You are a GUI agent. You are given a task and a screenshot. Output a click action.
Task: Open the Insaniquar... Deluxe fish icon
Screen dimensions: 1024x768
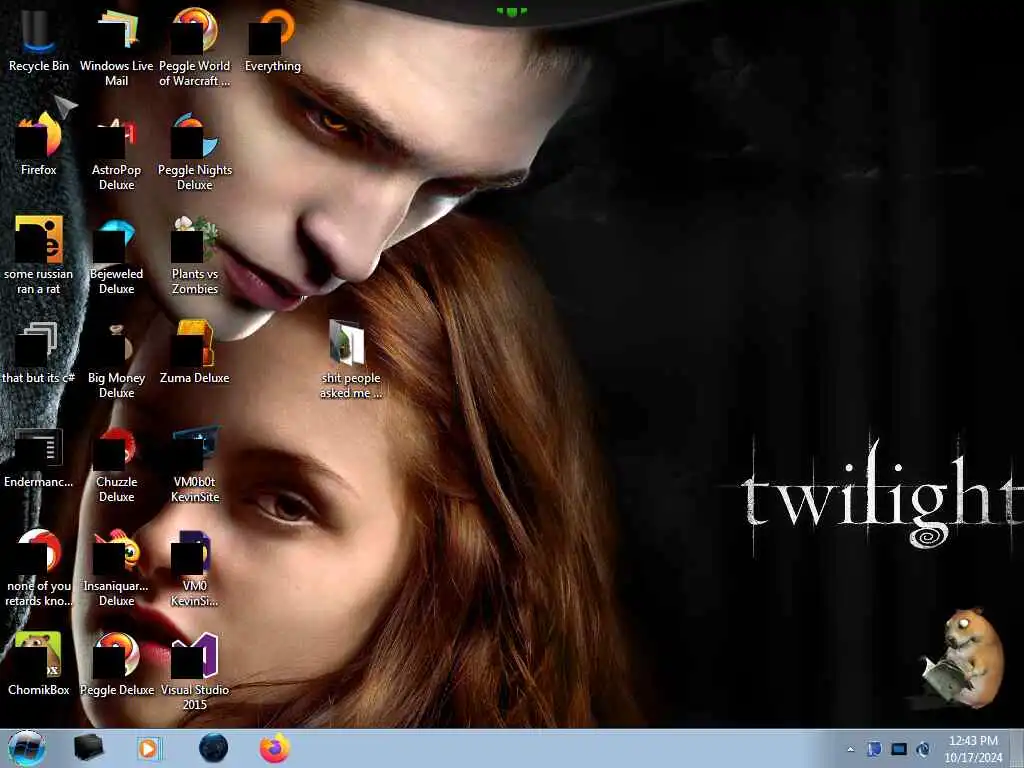[116, 568]
